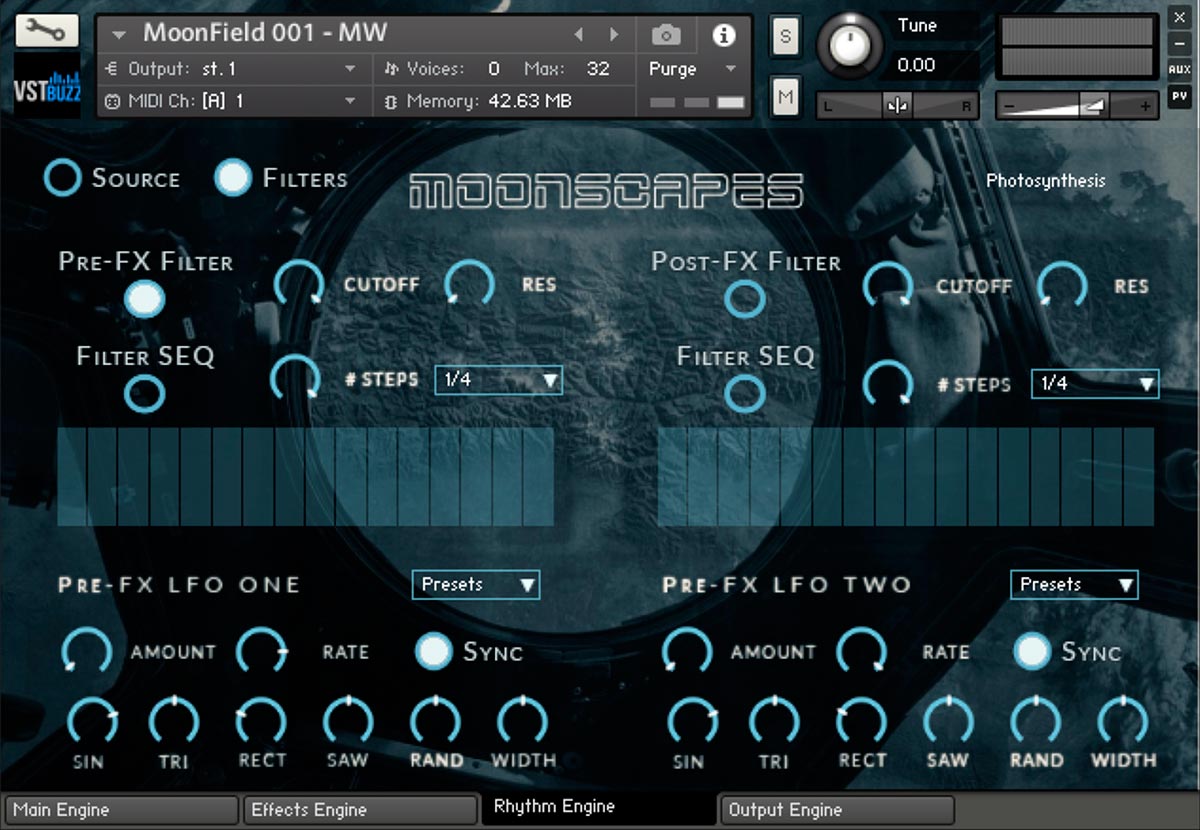
Task: Click the LFO Two RECT knob
Action: (862, 722)
